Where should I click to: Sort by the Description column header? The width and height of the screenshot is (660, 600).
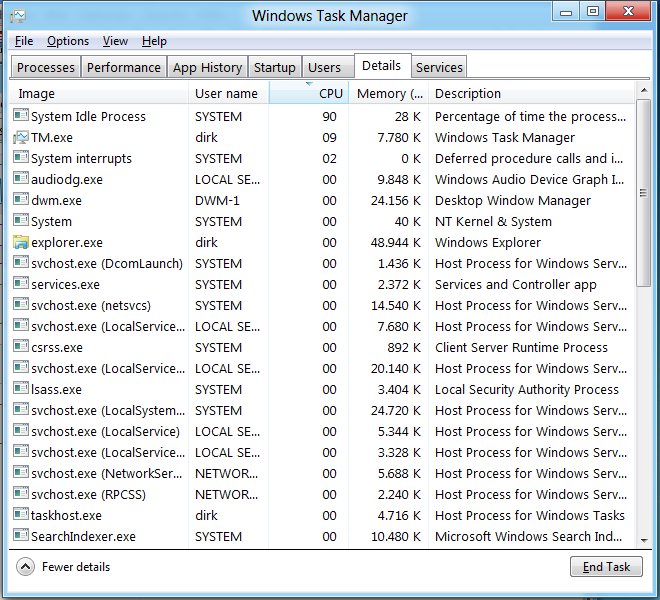[x=532, y=93]
